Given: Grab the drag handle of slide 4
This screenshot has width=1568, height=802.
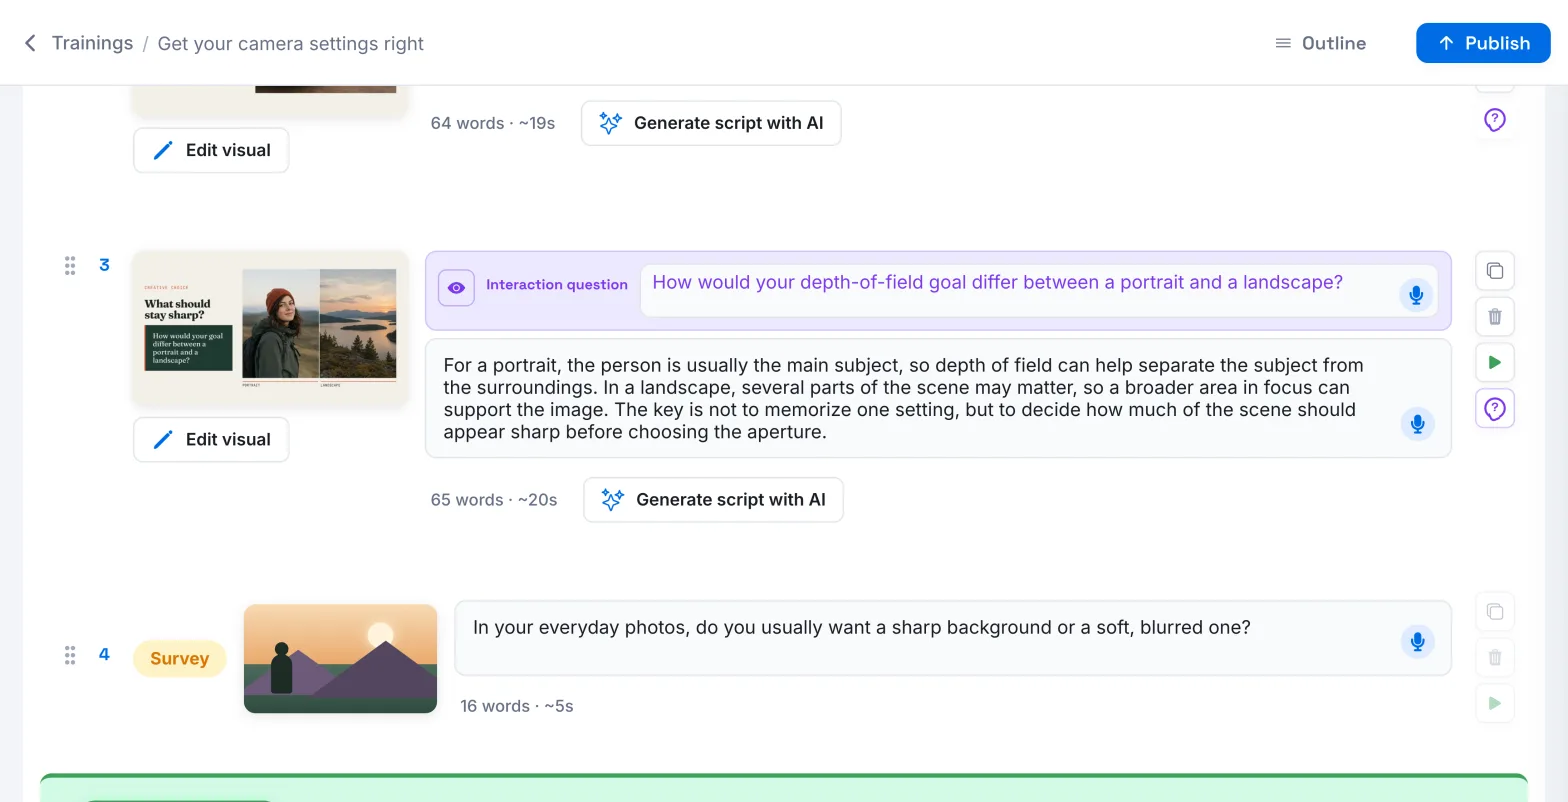Looking at the screenshot, I should point(70,655).
